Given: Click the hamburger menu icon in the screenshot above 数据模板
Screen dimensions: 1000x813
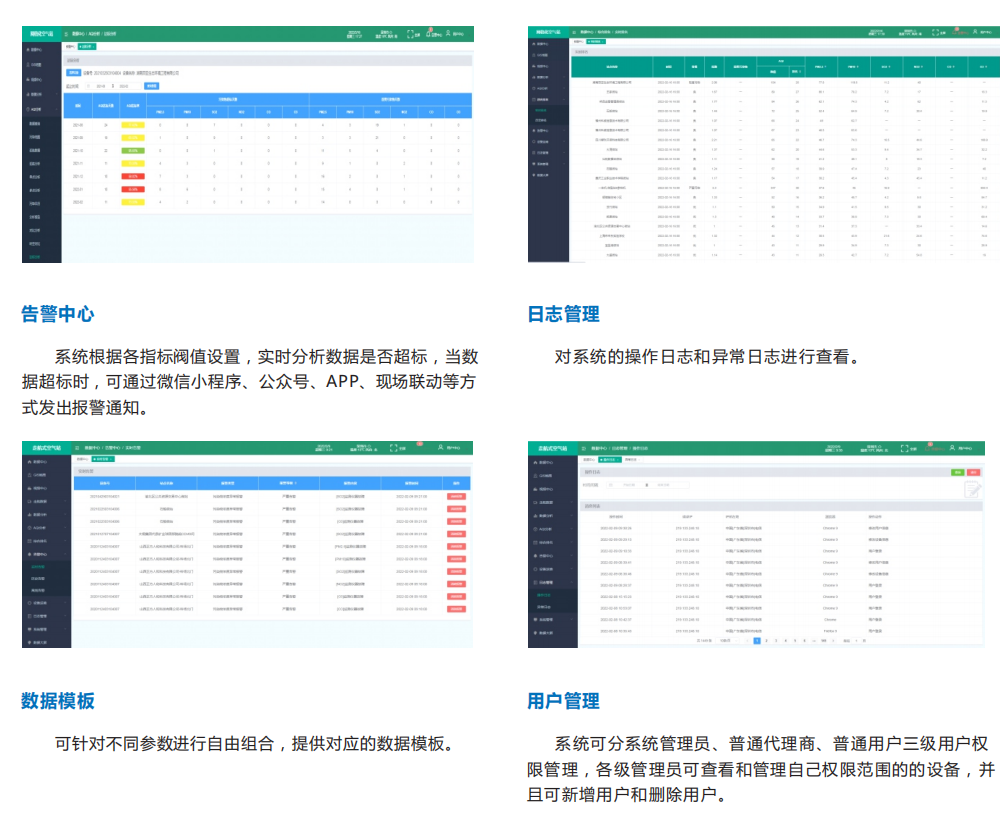Looking at the screenshot, I should (x=78, y=449).
